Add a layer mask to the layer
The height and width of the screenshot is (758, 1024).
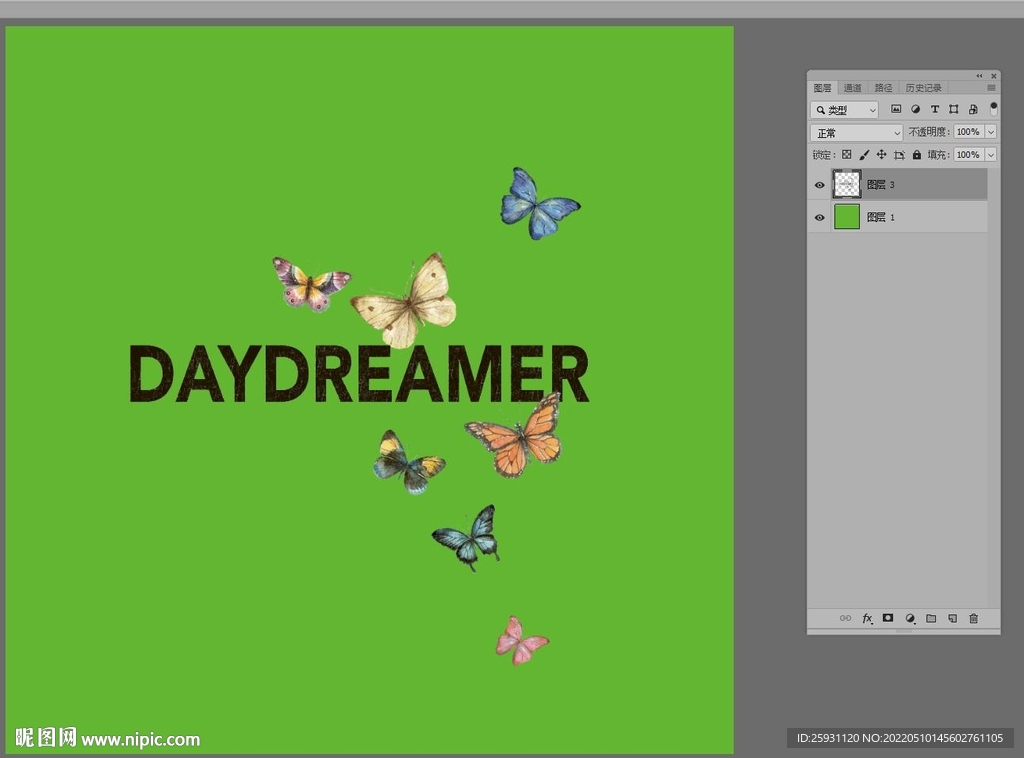(x=888, y=619)
